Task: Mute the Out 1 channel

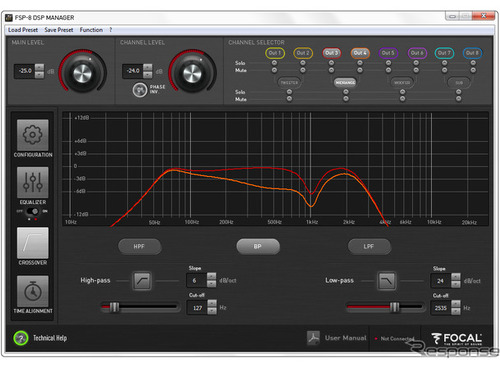Action: [x=274, y=70]
